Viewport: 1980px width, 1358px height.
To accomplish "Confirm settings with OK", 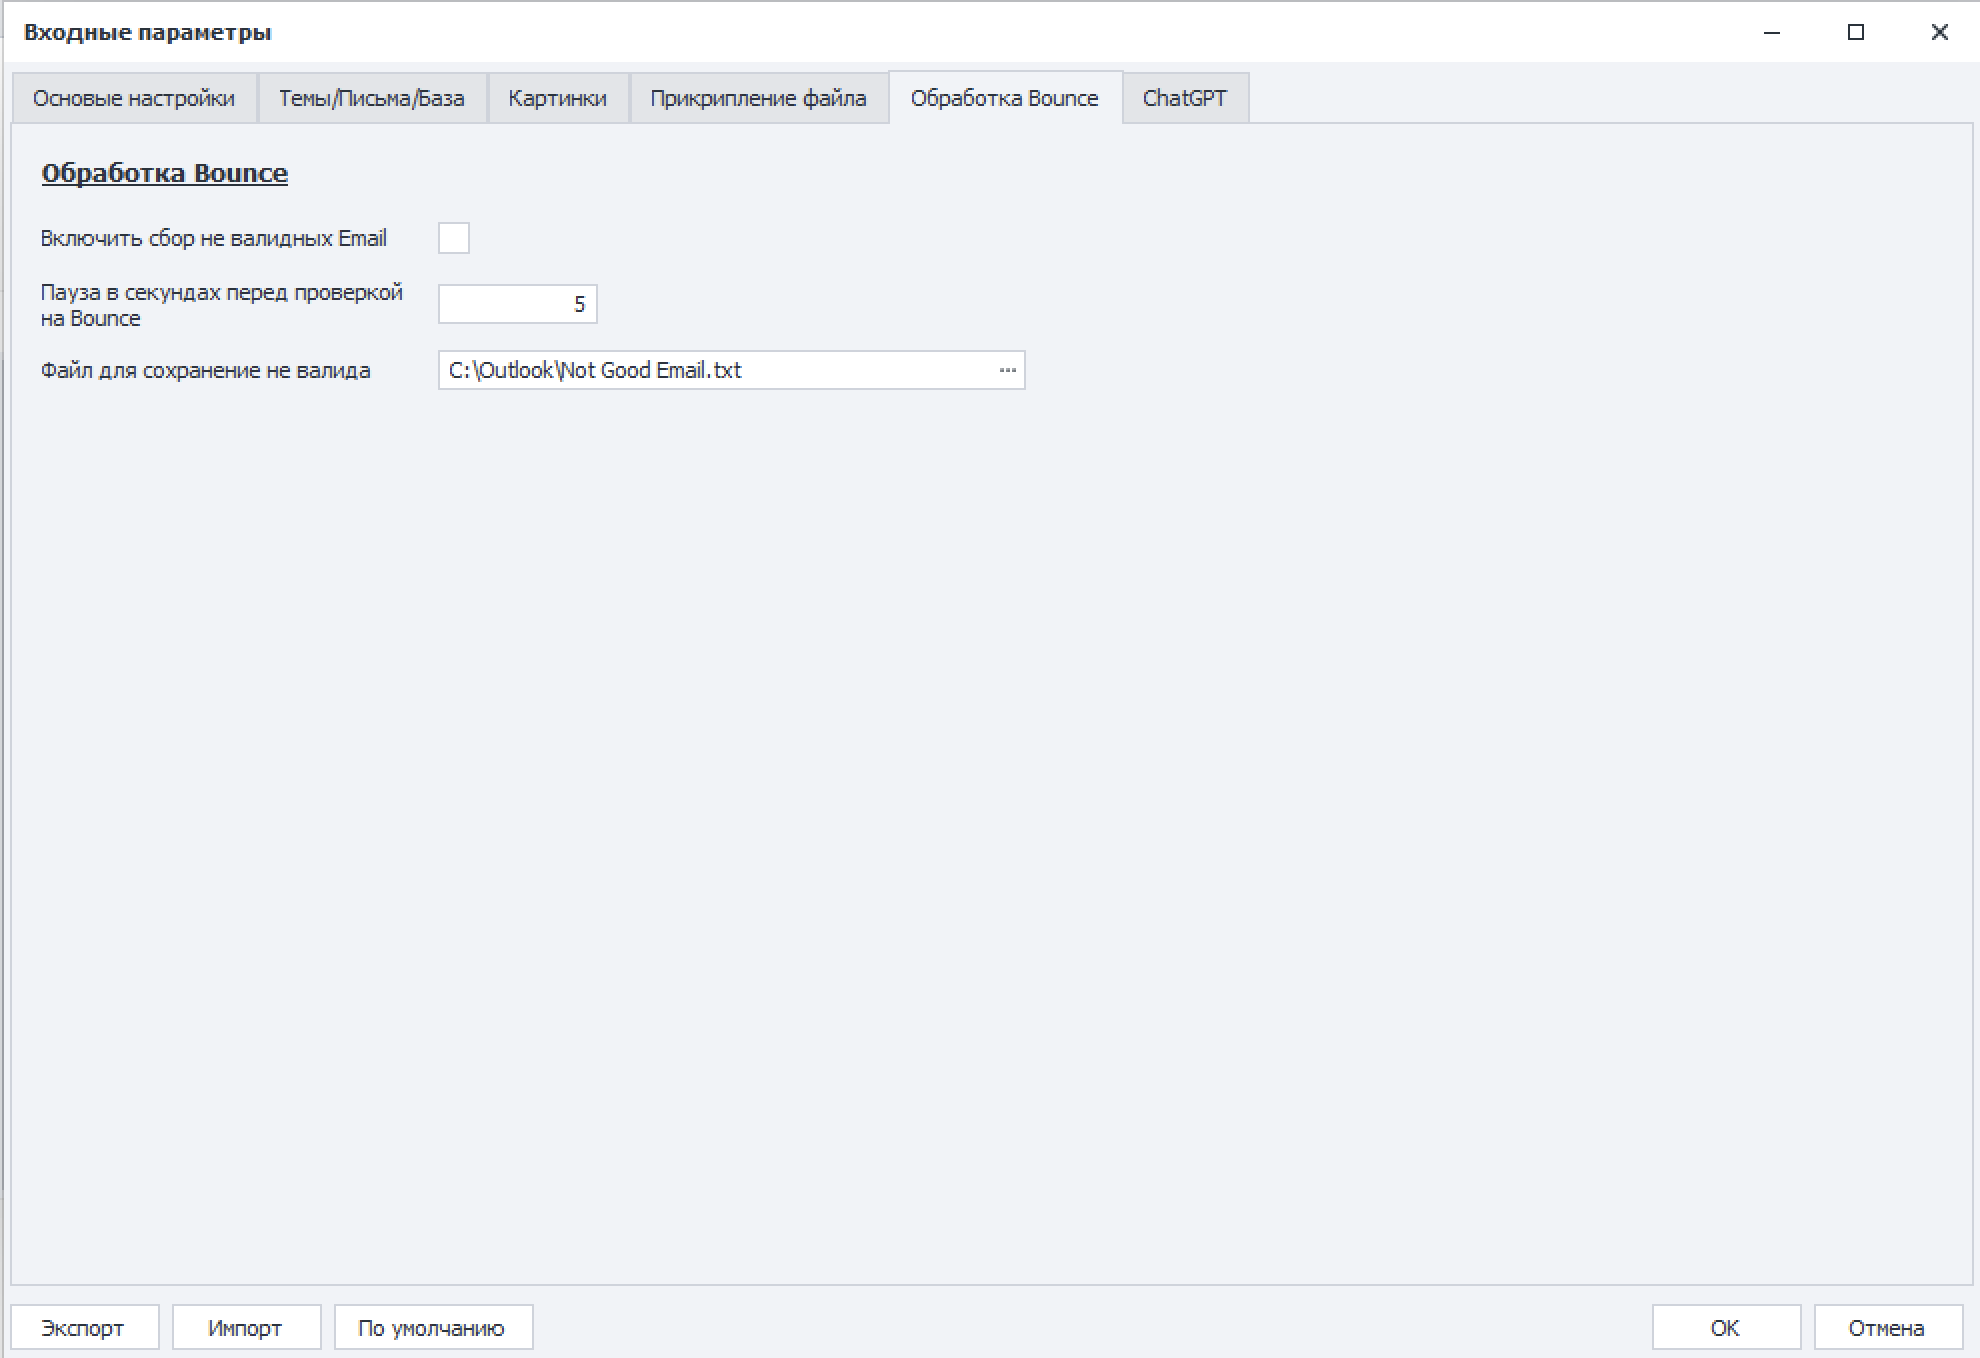I will 1725,1328.
